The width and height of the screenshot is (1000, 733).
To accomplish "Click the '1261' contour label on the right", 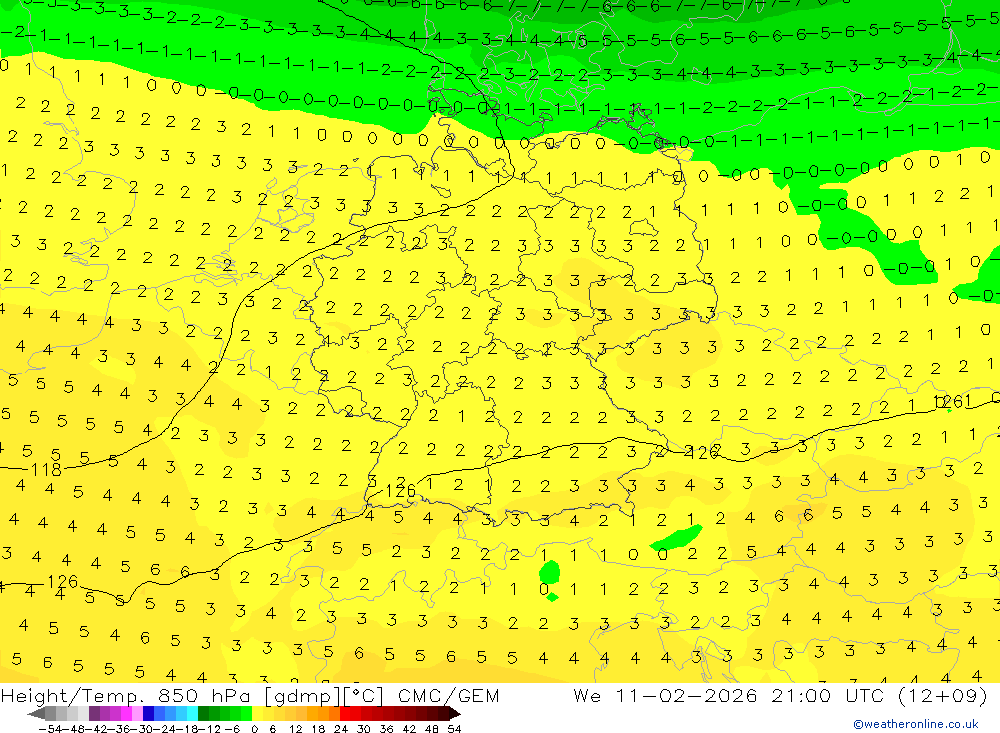I will coord(952,402).
